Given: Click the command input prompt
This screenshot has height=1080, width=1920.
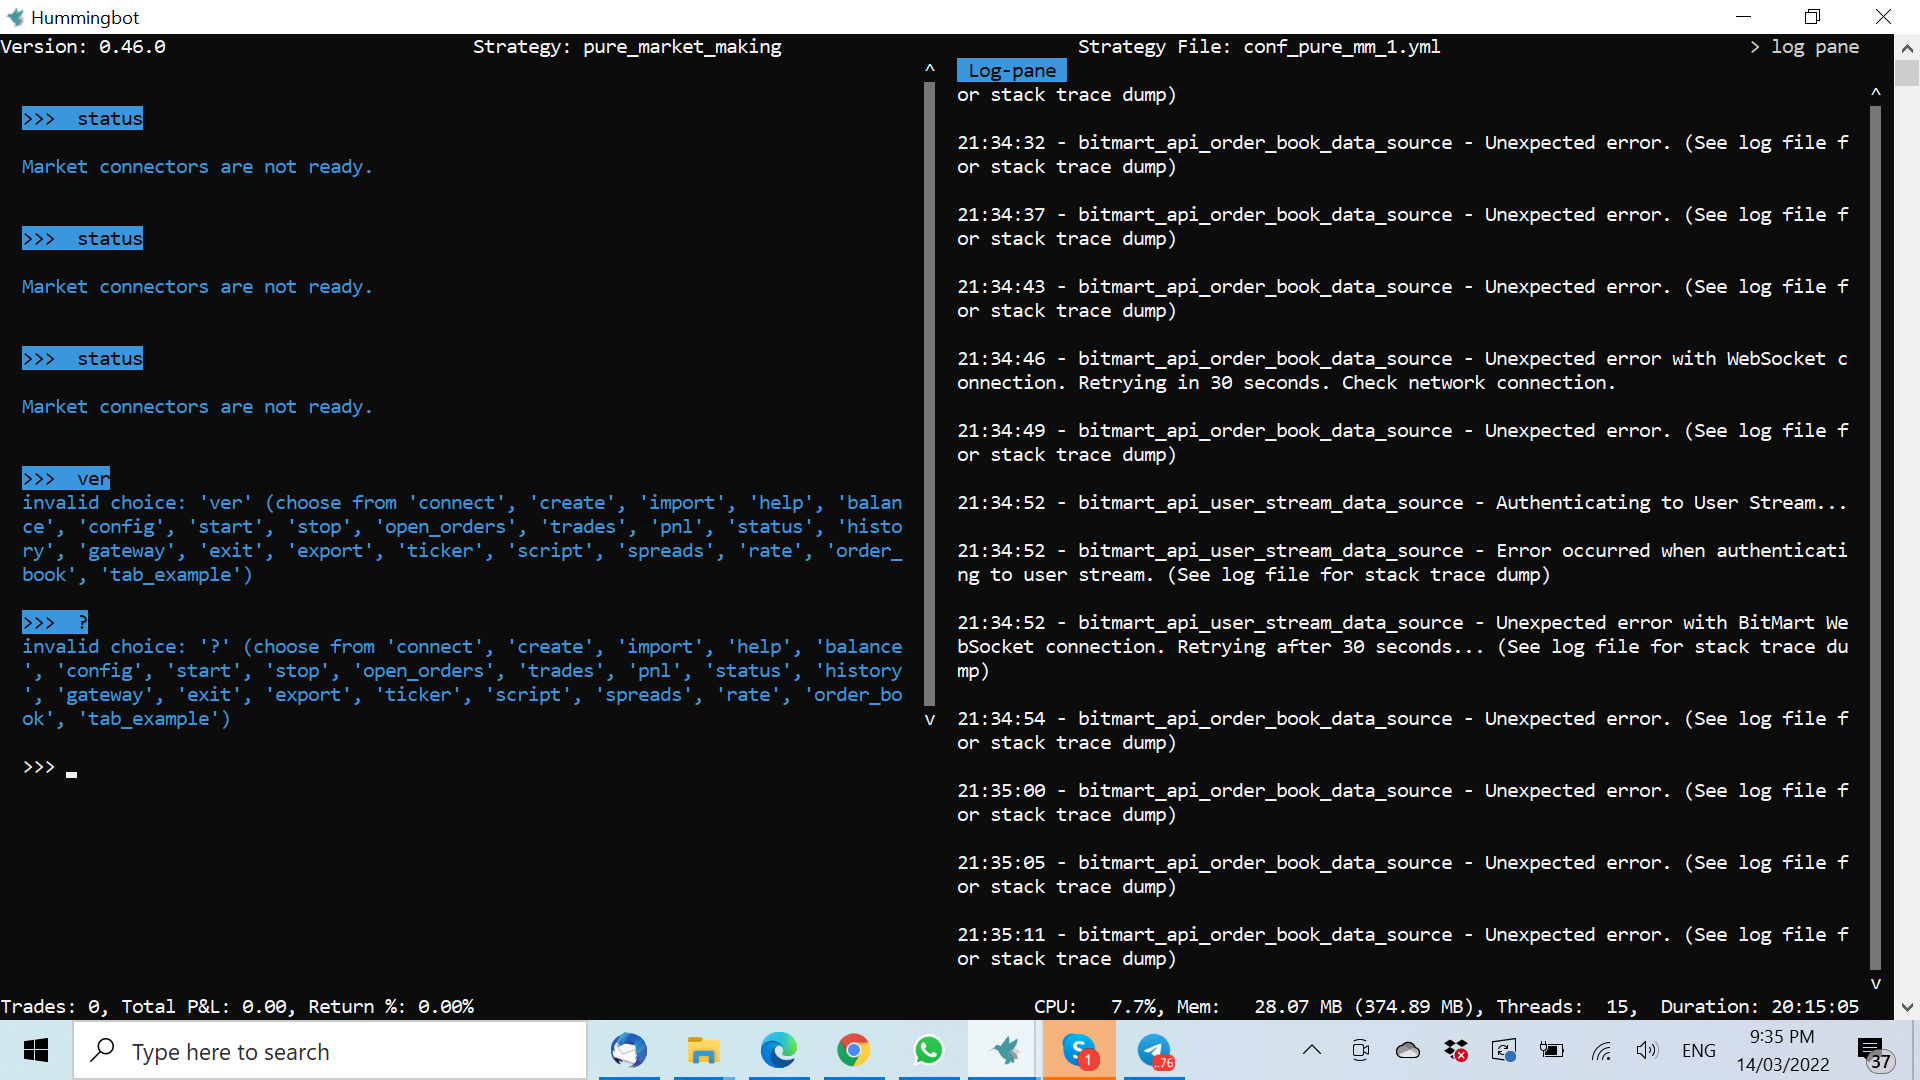Looking at the screenshot, I should (x=50, y=767).
